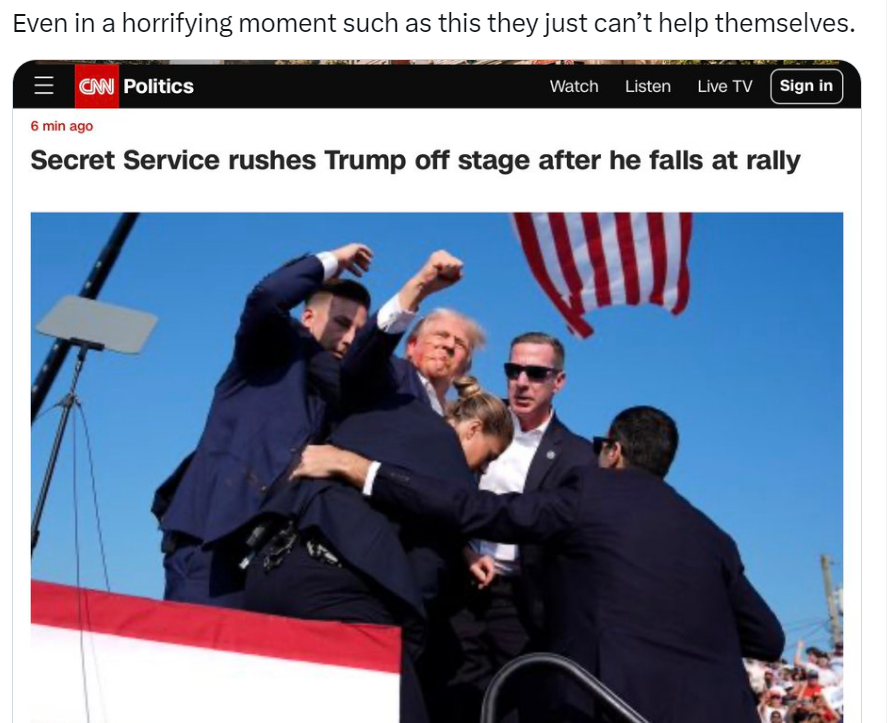Click the red CNN logo
The image size is (892, 723).
(x=97, y=86)
